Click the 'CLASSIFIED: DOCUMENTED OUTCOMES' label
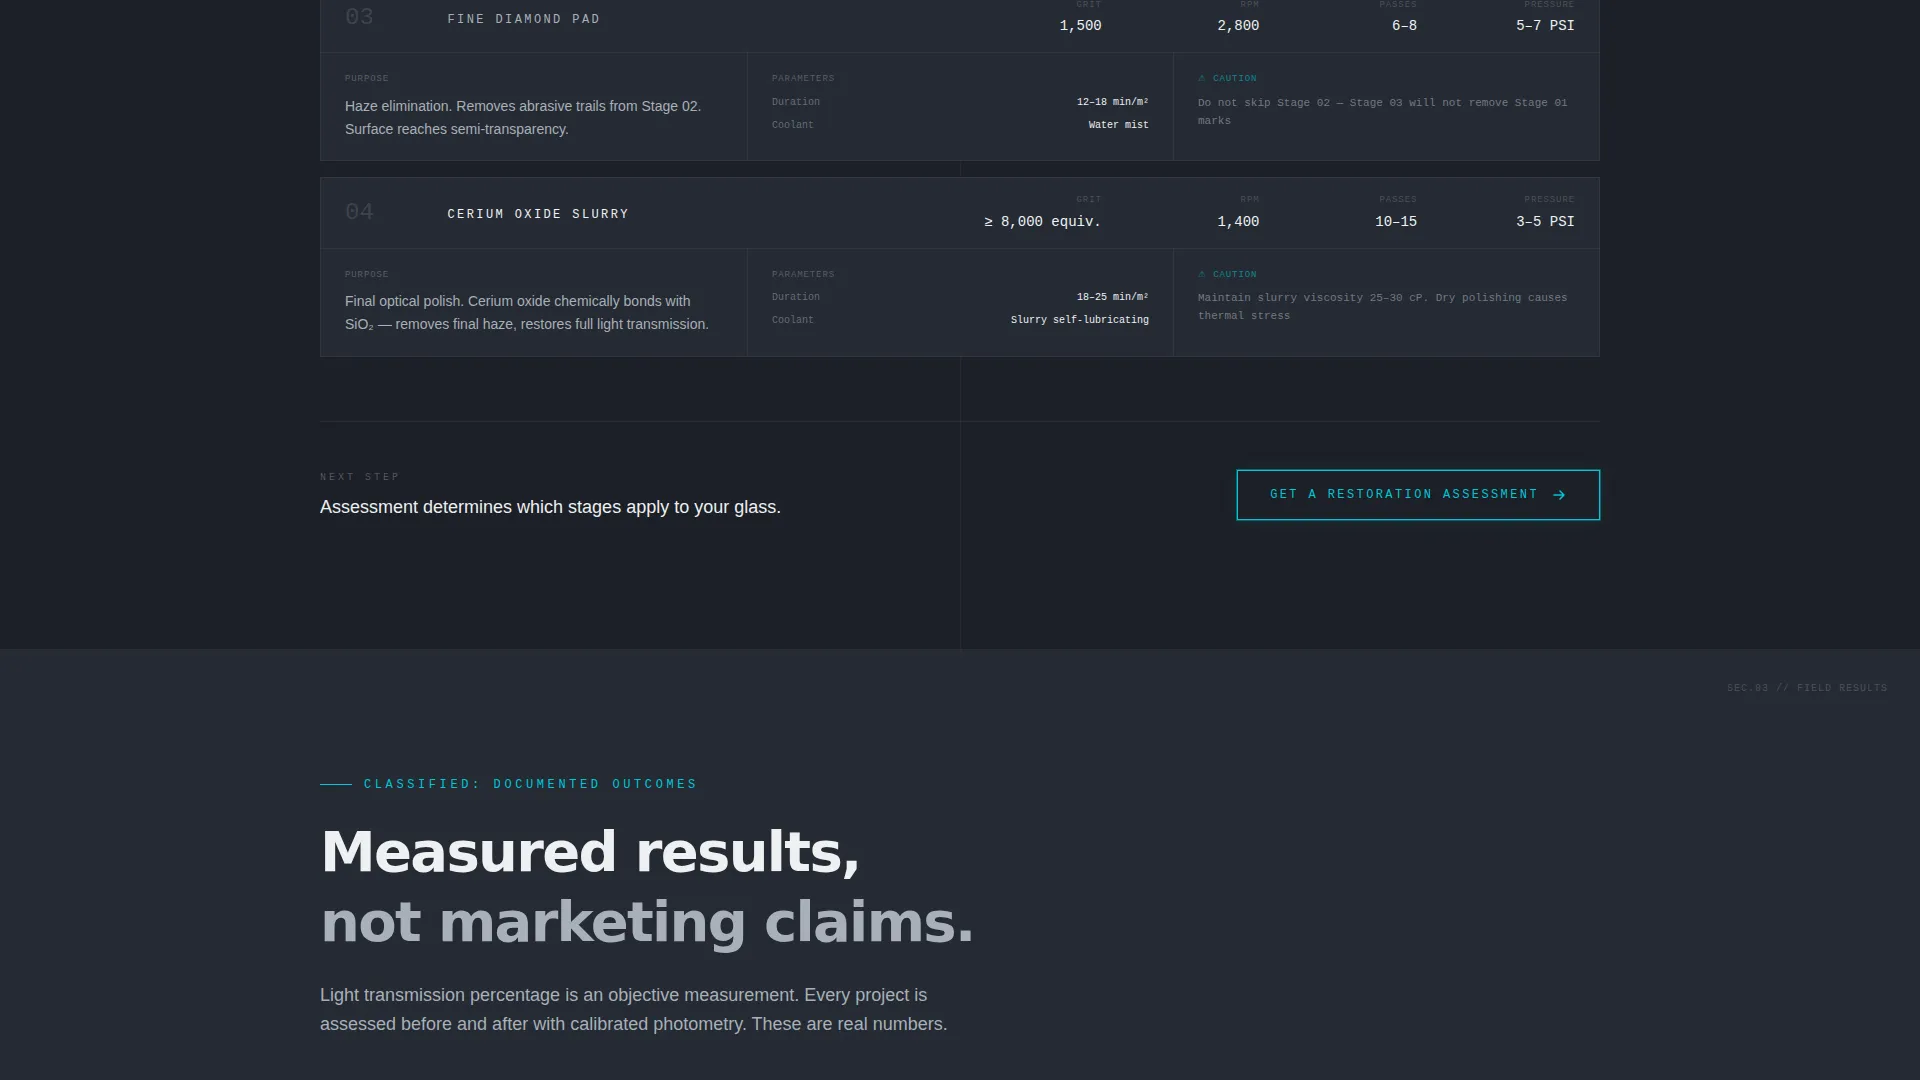Image resolution: width=1920 pixels, height=1080 pixels. click(x=530, y=784)
